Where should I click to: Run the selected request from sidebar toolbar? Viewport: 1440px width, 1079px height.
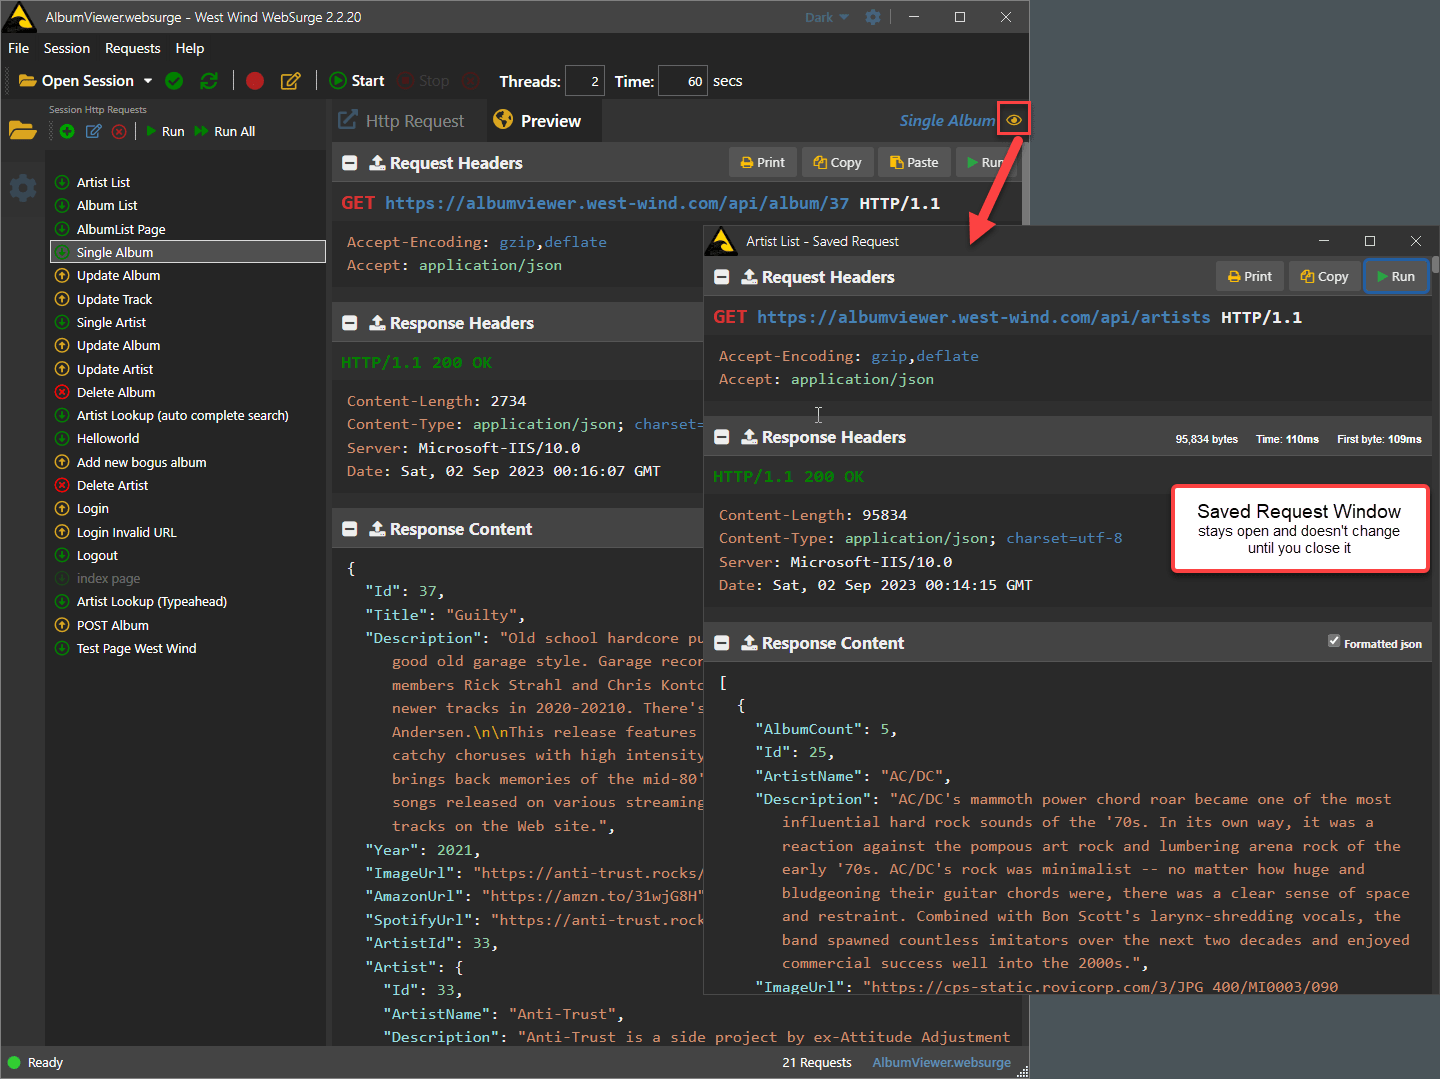click(x=165, y=131)
